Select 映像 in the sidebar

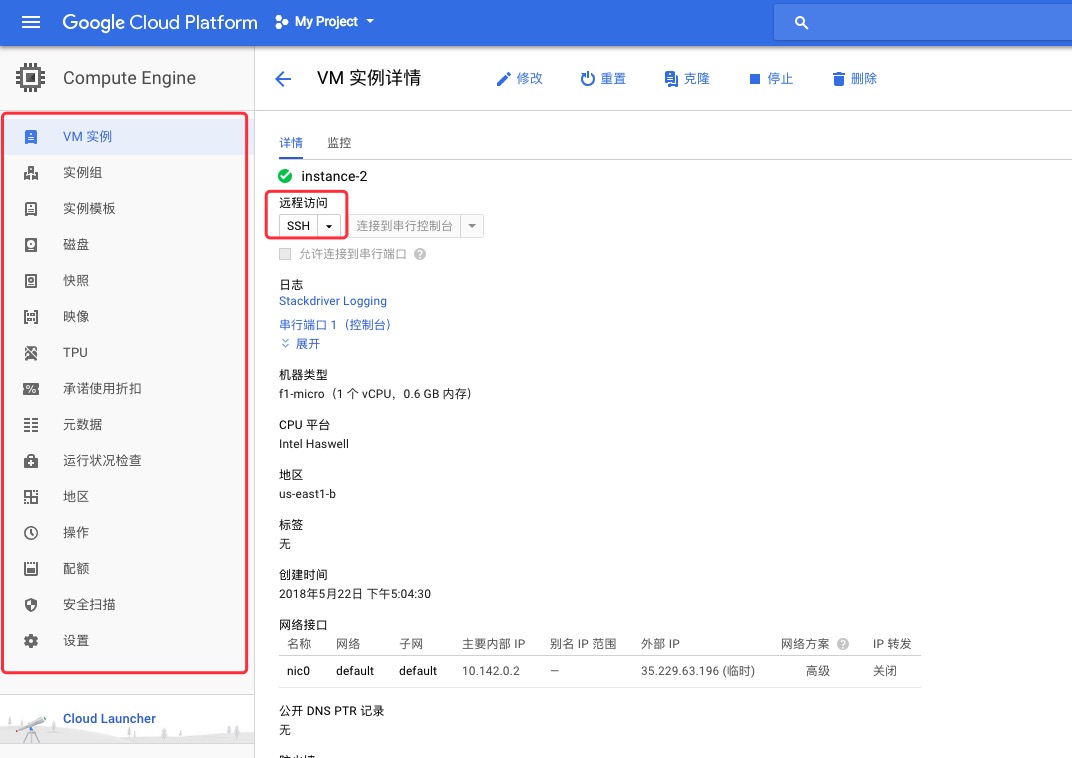click(x=126, y=316)
